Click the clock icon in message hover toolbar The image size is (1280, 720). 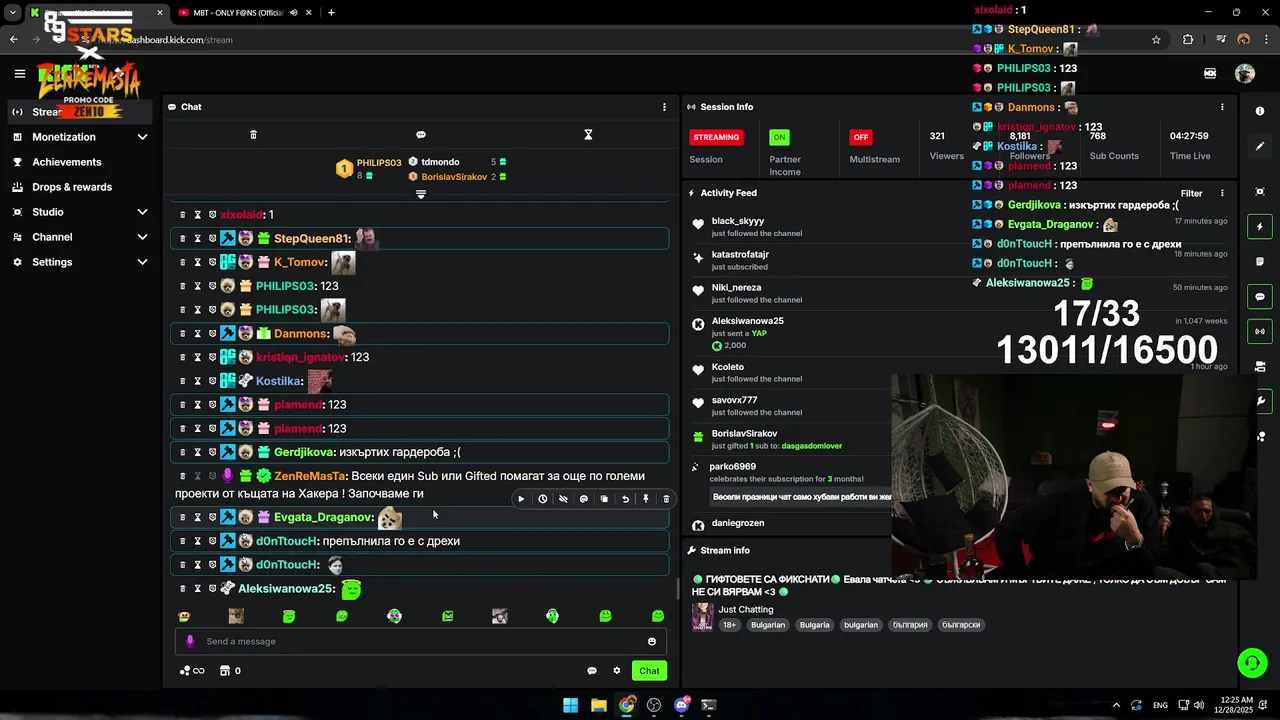[542, 499]
